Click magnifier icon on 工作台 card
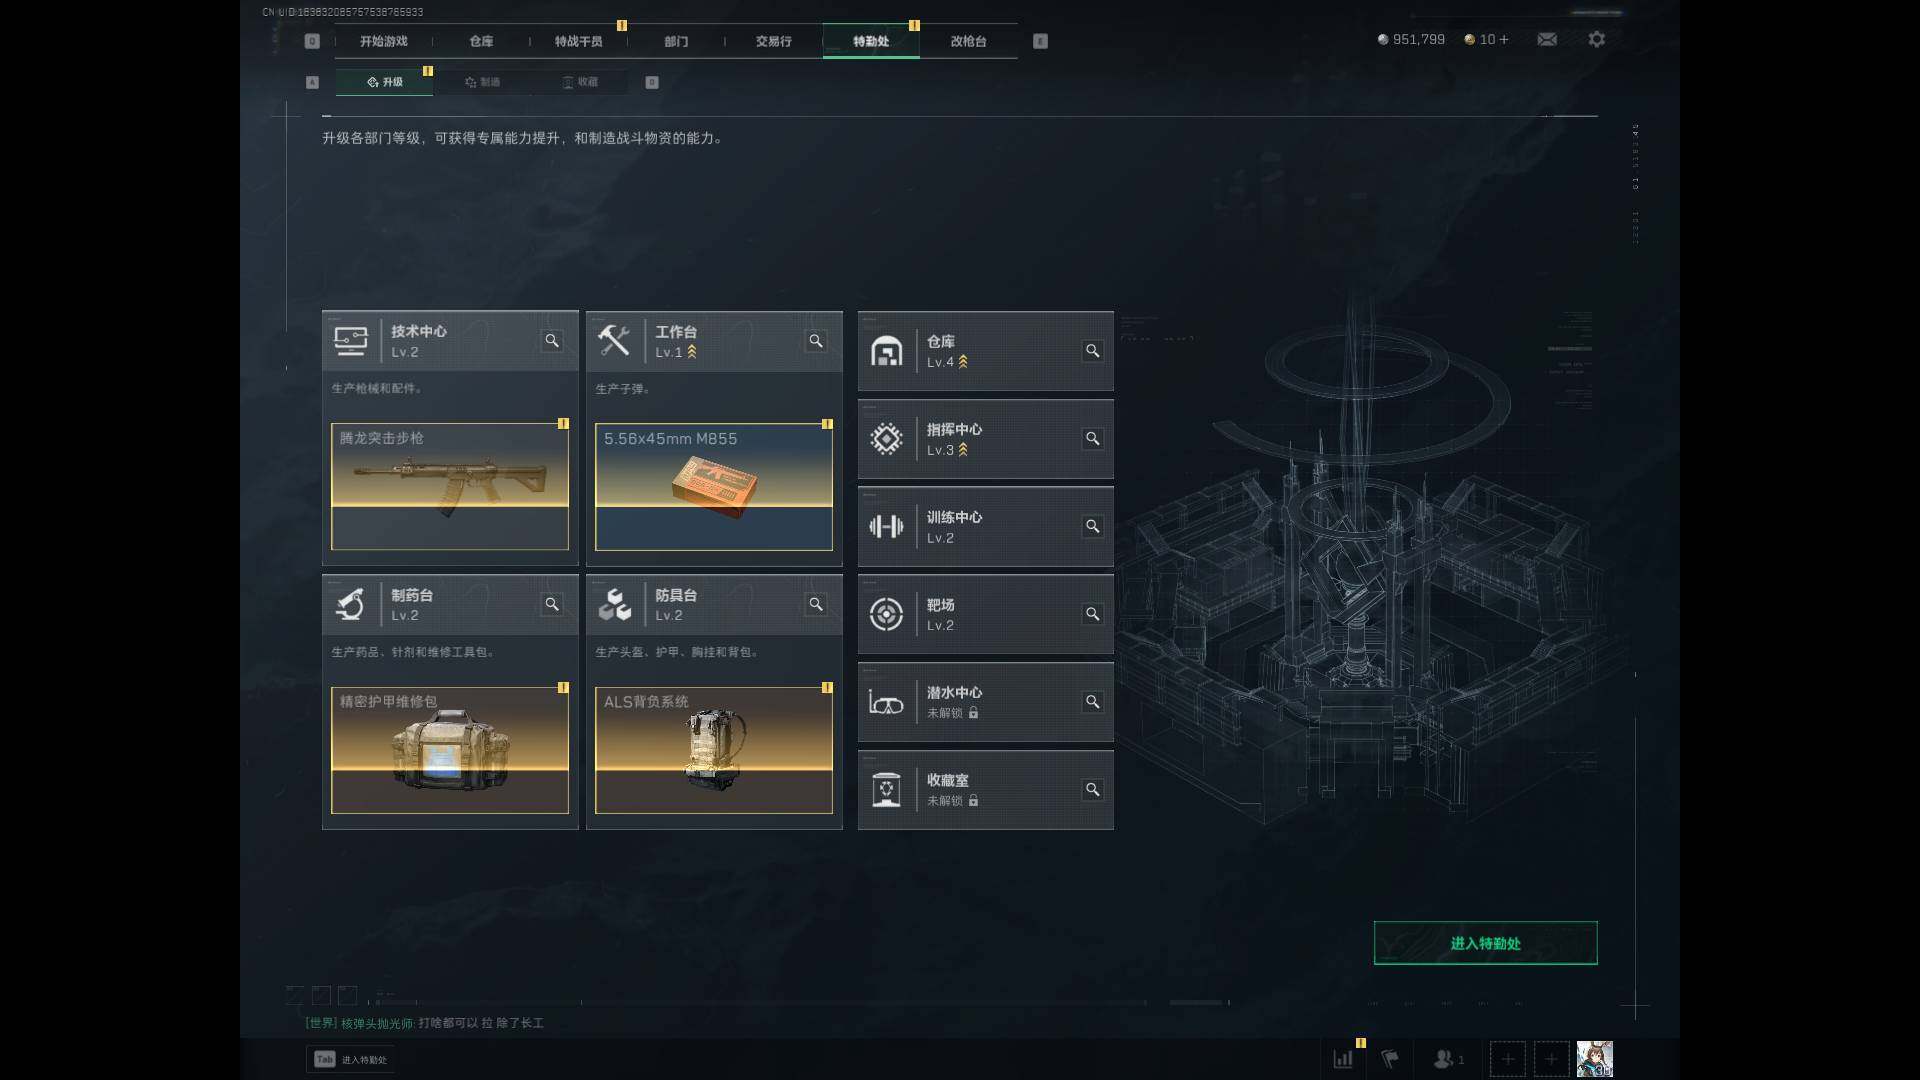Image resolution: width=1920 pixels, height=1080 pixels. click(x=816, y=341)
